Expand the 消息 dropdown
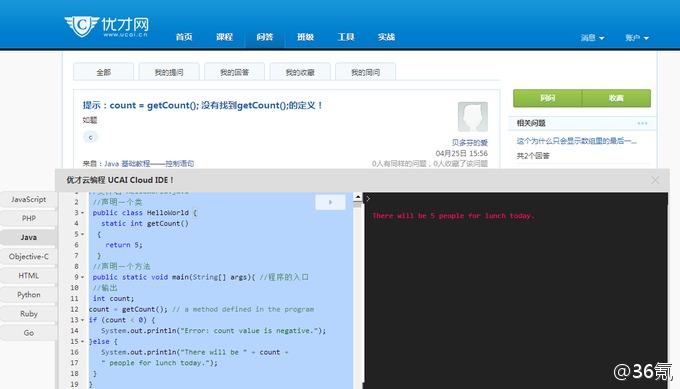Viewport: 680px width, 389px height. (x=592, y=38)
